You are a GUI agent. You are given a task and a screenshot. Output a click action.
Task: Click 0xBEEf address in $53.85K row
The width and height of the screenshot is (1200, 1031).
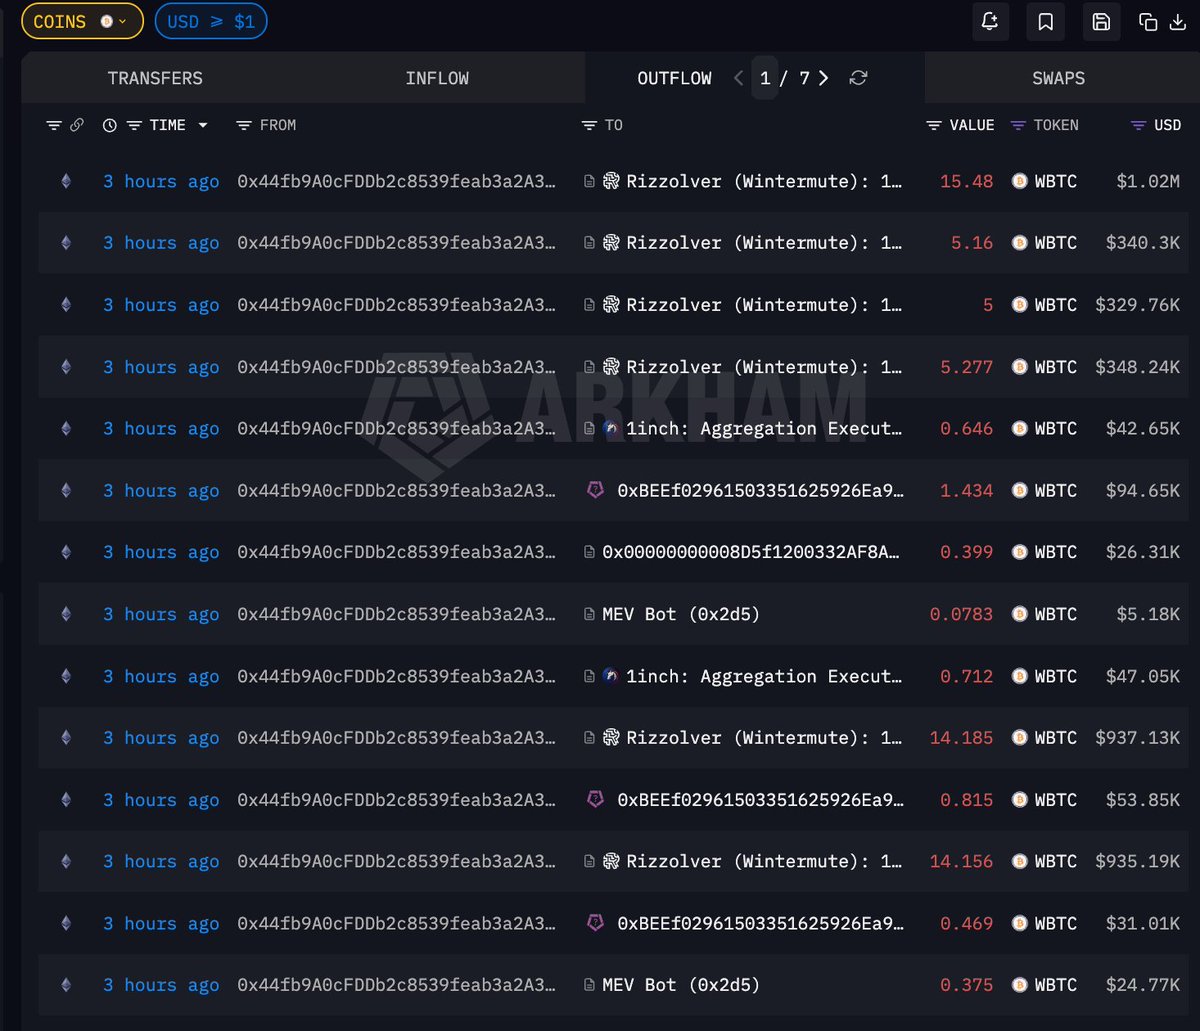click(760, 800)
